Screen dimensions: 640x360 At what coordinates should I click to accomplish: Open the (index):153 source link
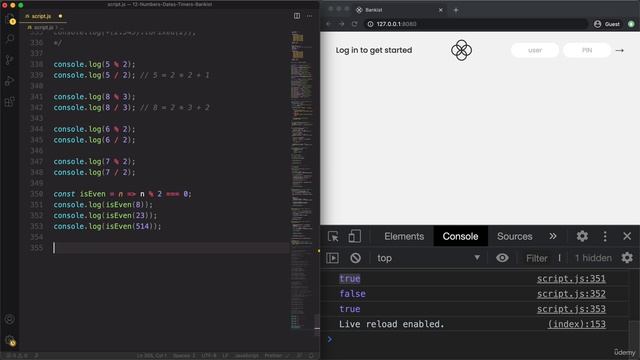tap(576, 324)
